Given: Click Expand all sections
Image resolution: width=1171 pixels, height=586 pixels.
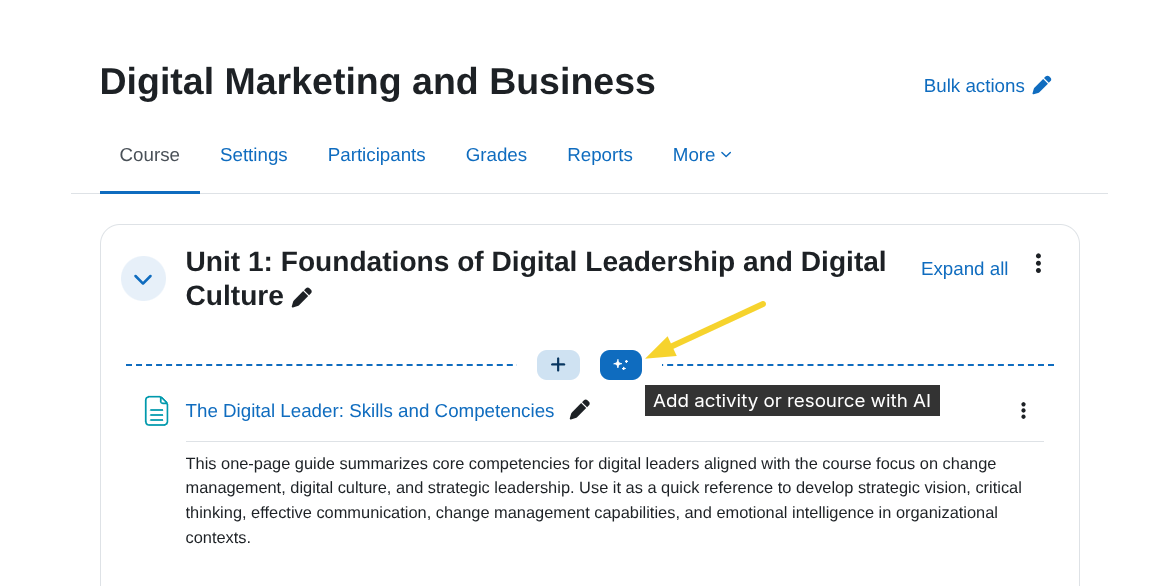Looking at the screenshot, I should pyautogui.click(x=964, y=269).
